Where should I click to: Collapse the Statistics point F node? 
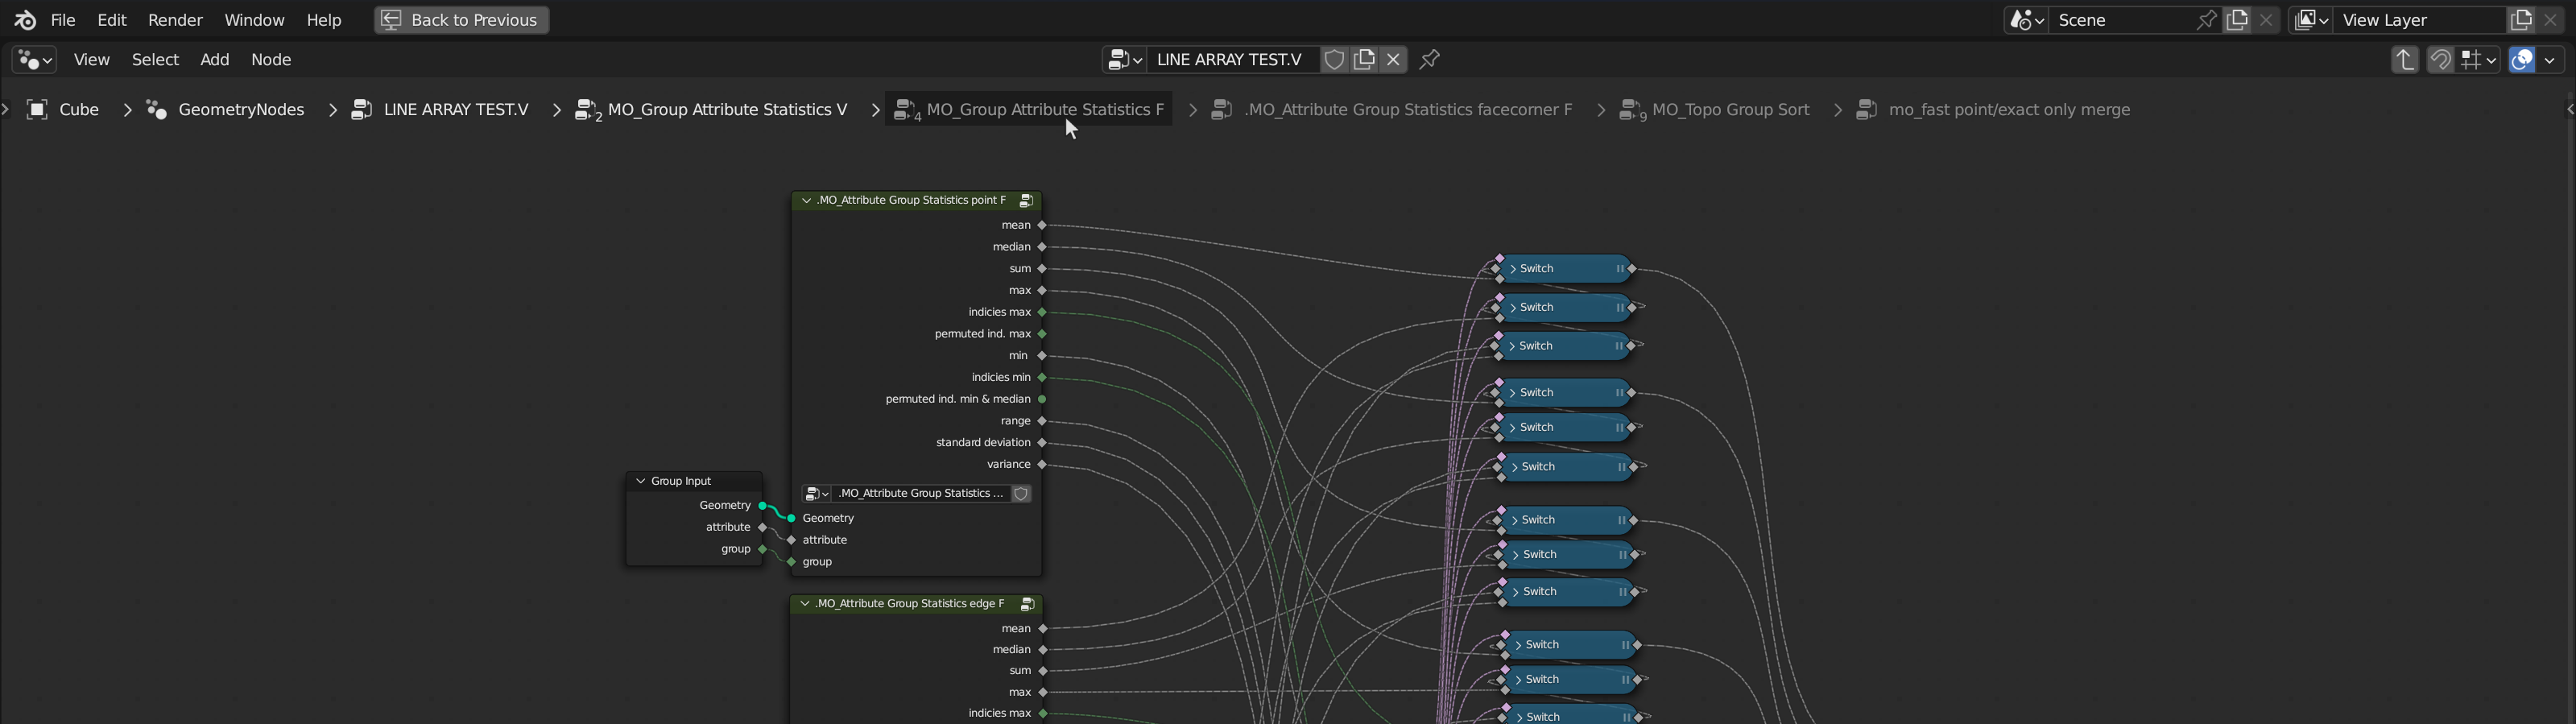[807, 201]
